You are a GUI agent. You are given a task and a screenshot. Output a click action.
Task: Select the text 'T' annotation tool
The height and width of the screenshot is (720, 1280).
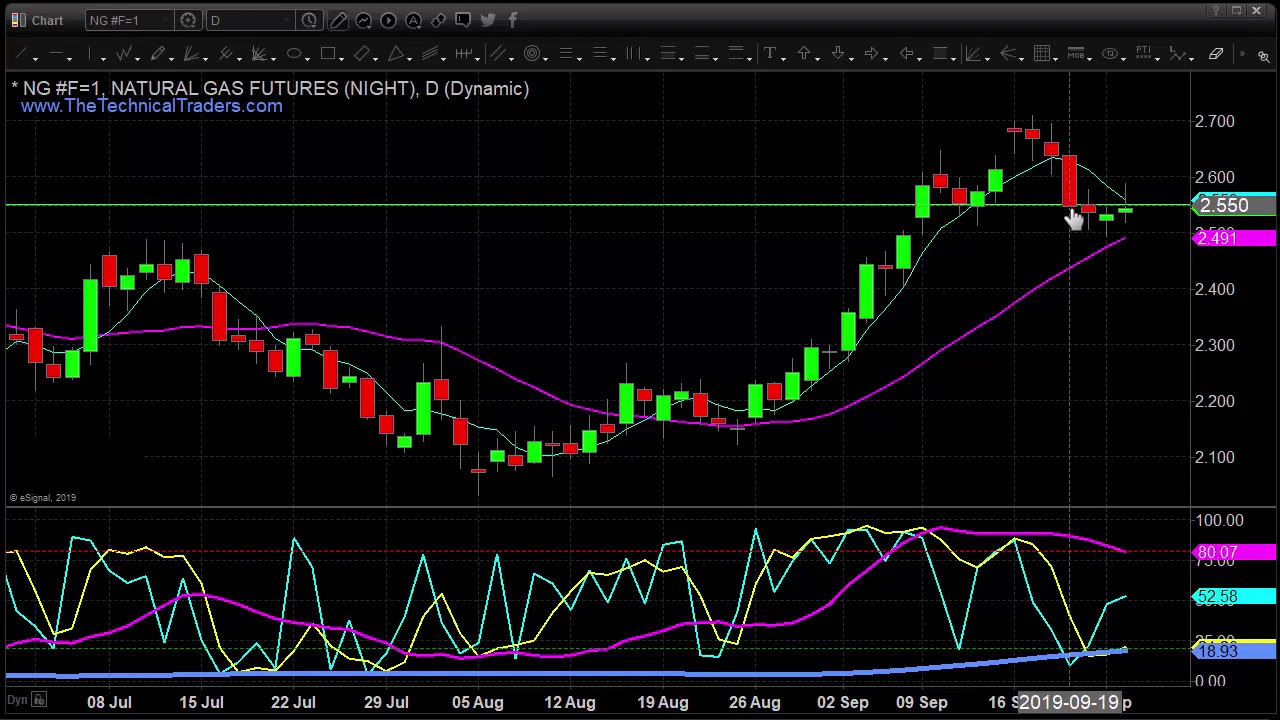coord(770,54)
